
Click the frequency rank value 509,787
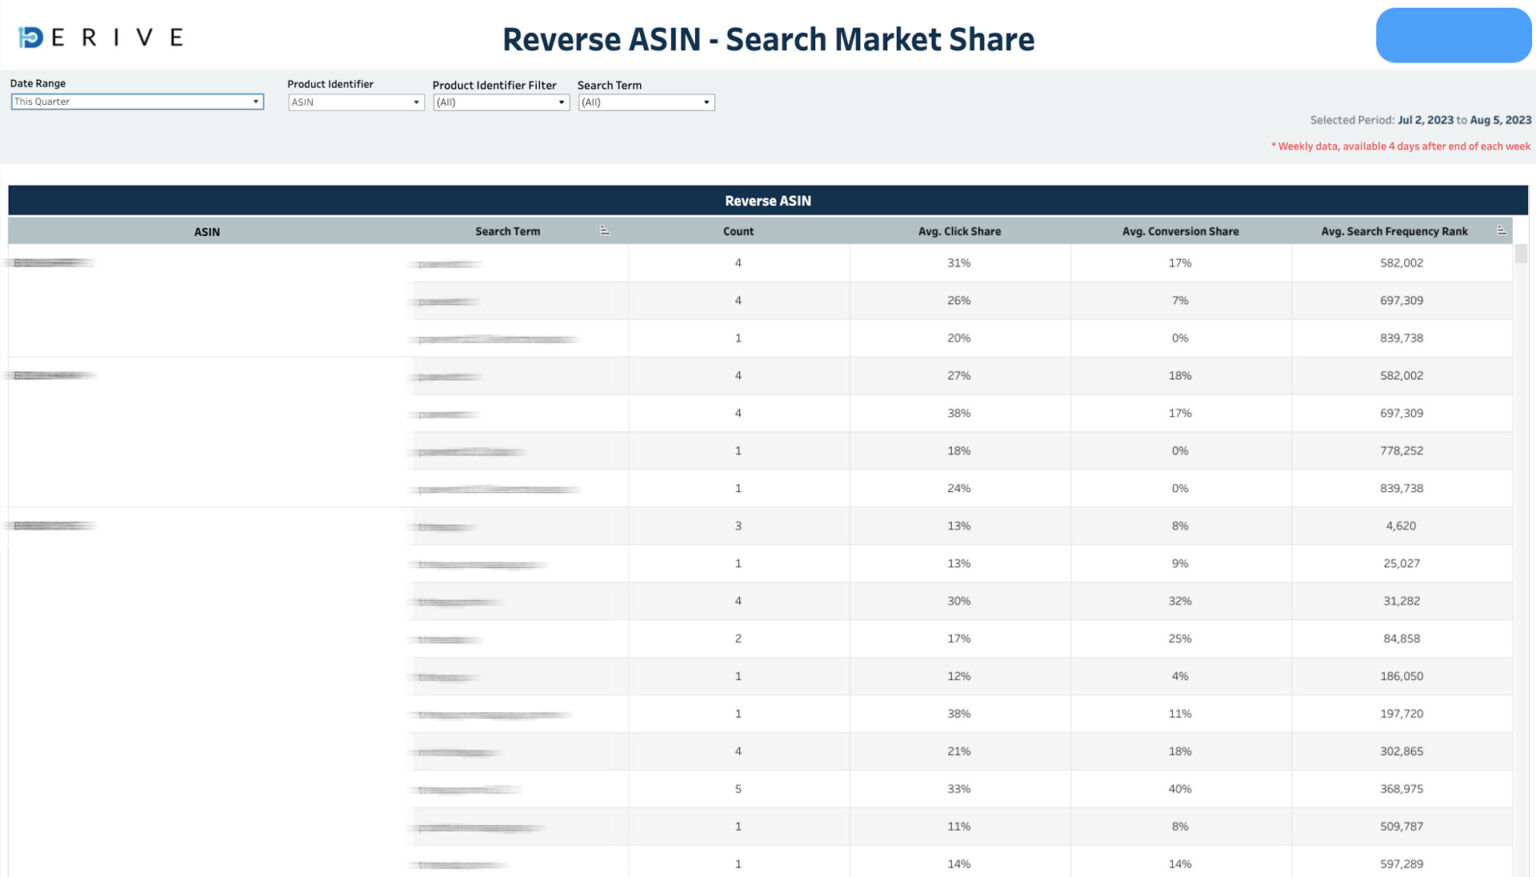1401,826
